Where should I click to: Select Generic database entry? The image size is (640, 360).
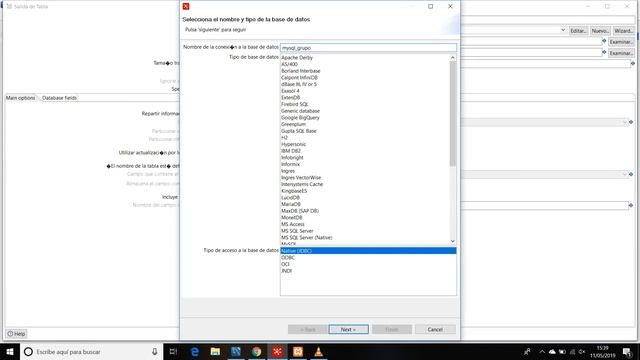coord(300,111)
